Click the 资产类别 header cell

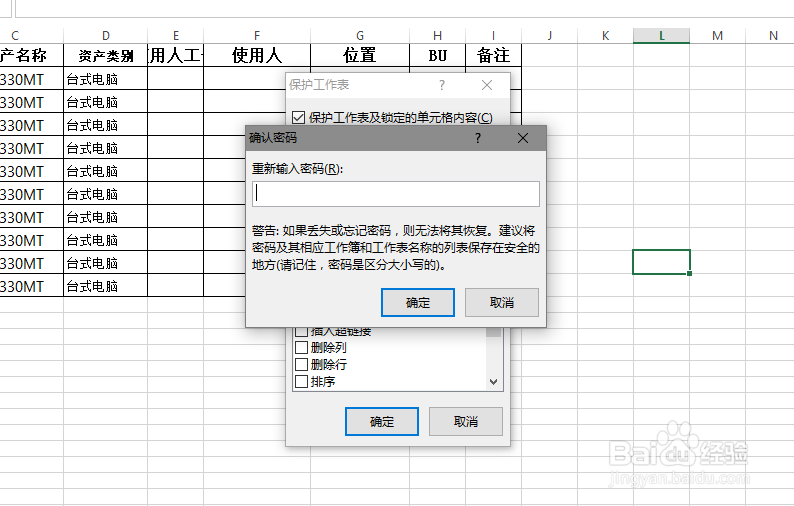click(105, 55)
